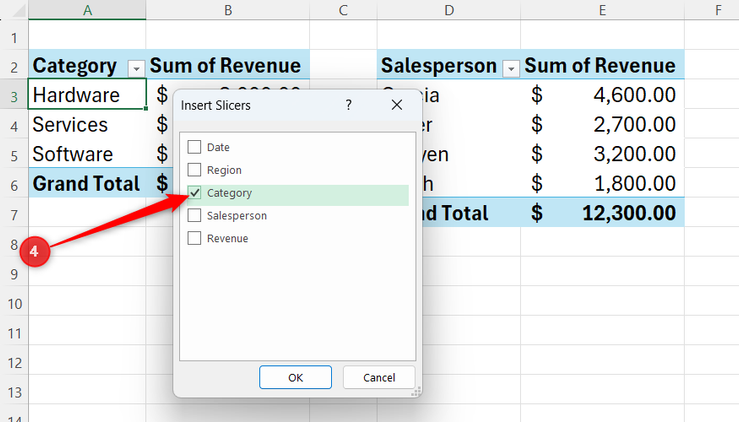Cancel the Insert Slicers dialog
This screenshot has height=422, width=739.
(x=379, y=377)
